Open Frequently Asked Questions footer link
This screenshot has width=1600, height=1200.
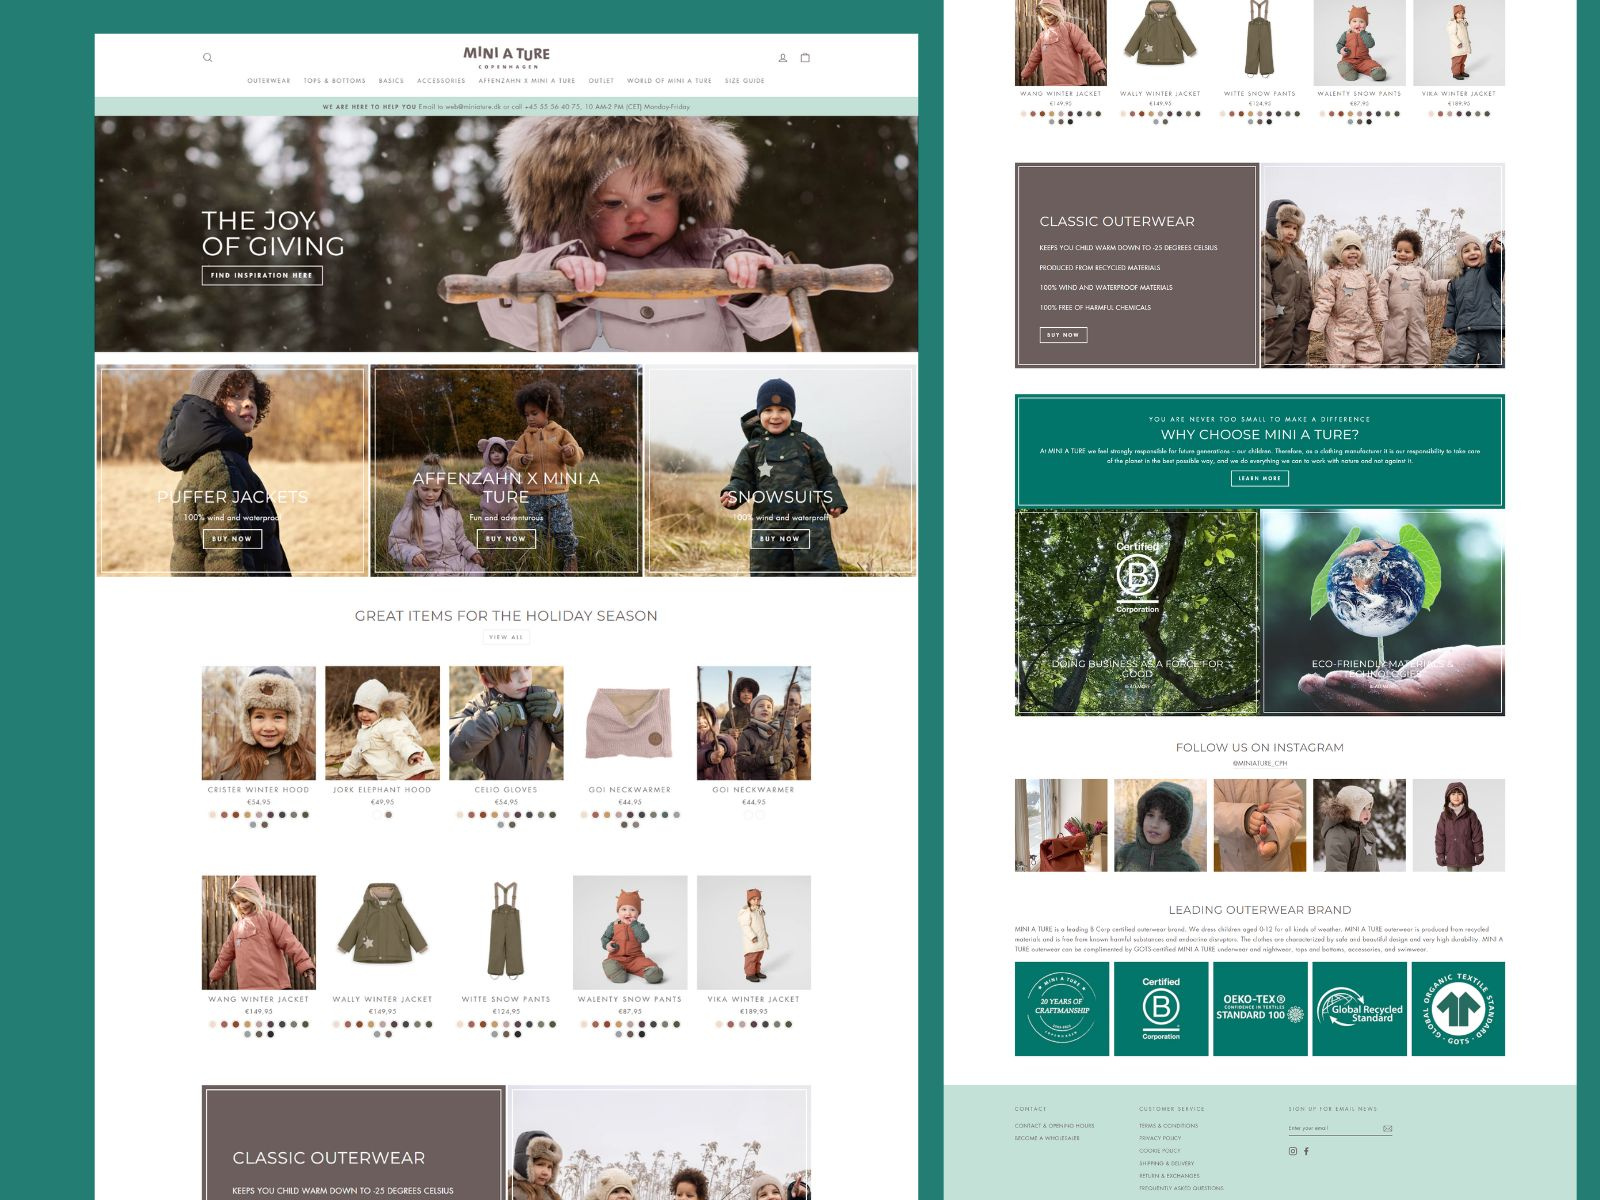pos(1181,1188)
